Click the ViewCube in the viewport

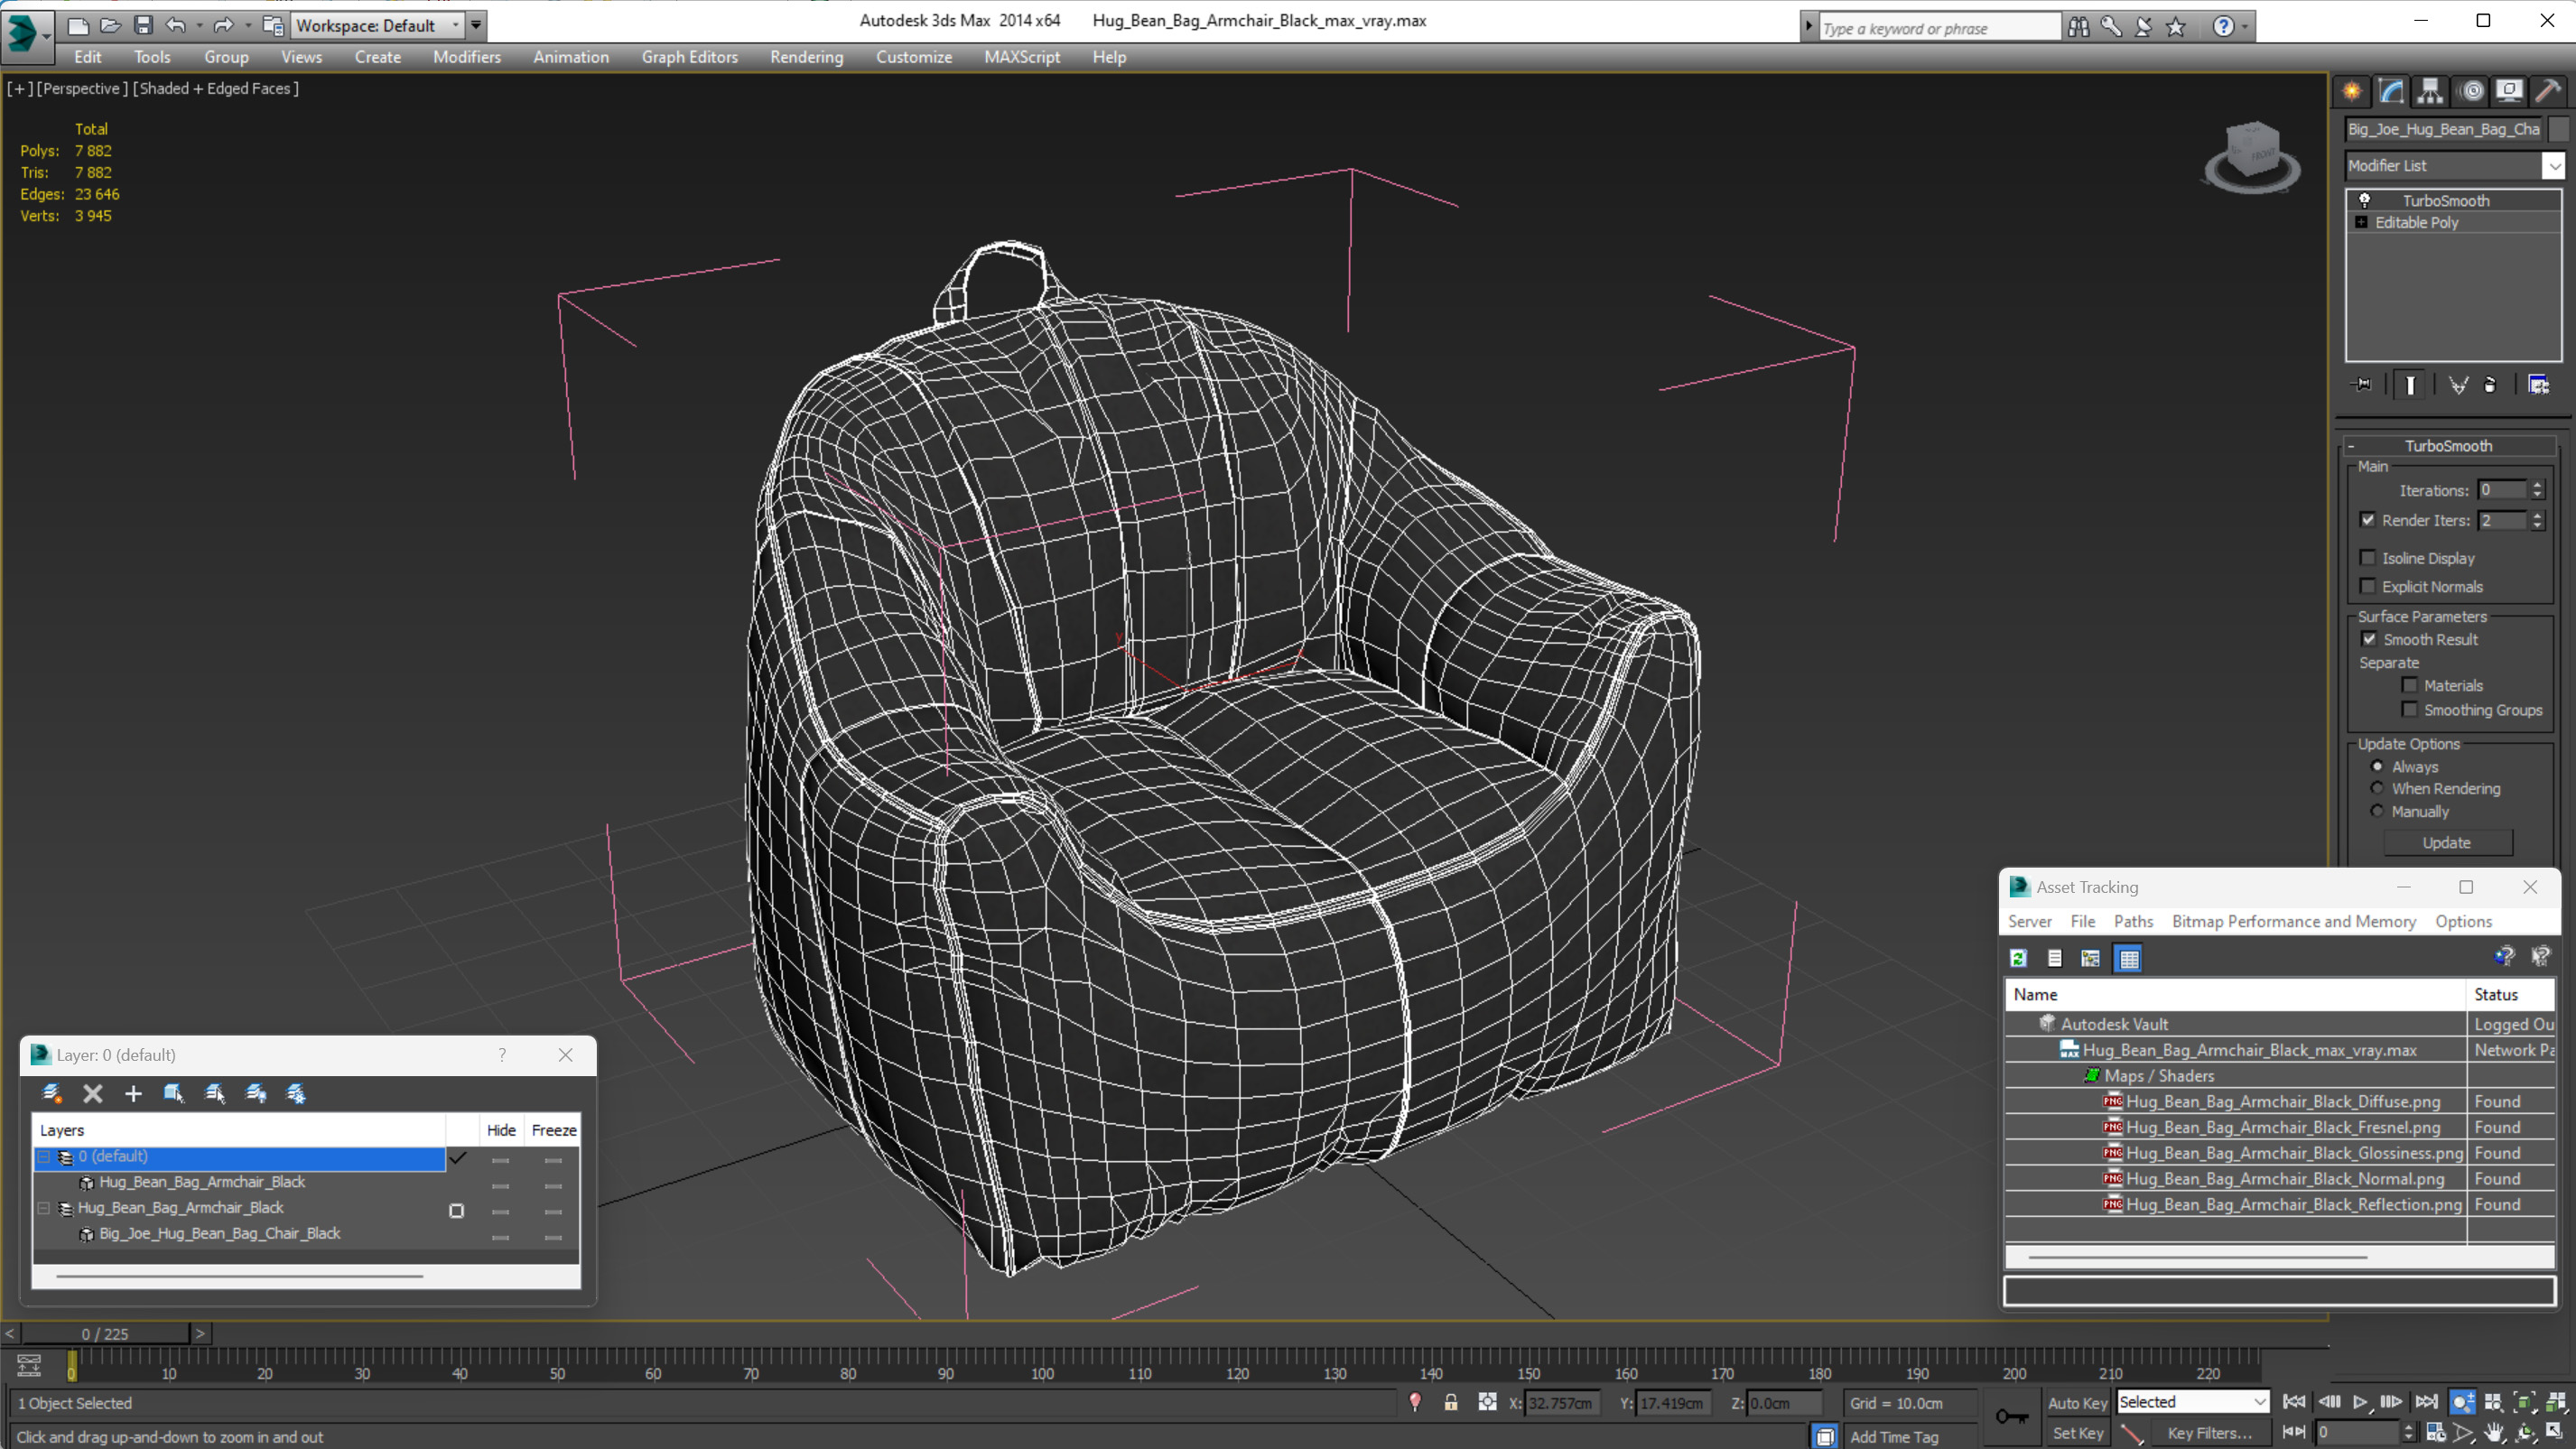(x=2251, y=157)
